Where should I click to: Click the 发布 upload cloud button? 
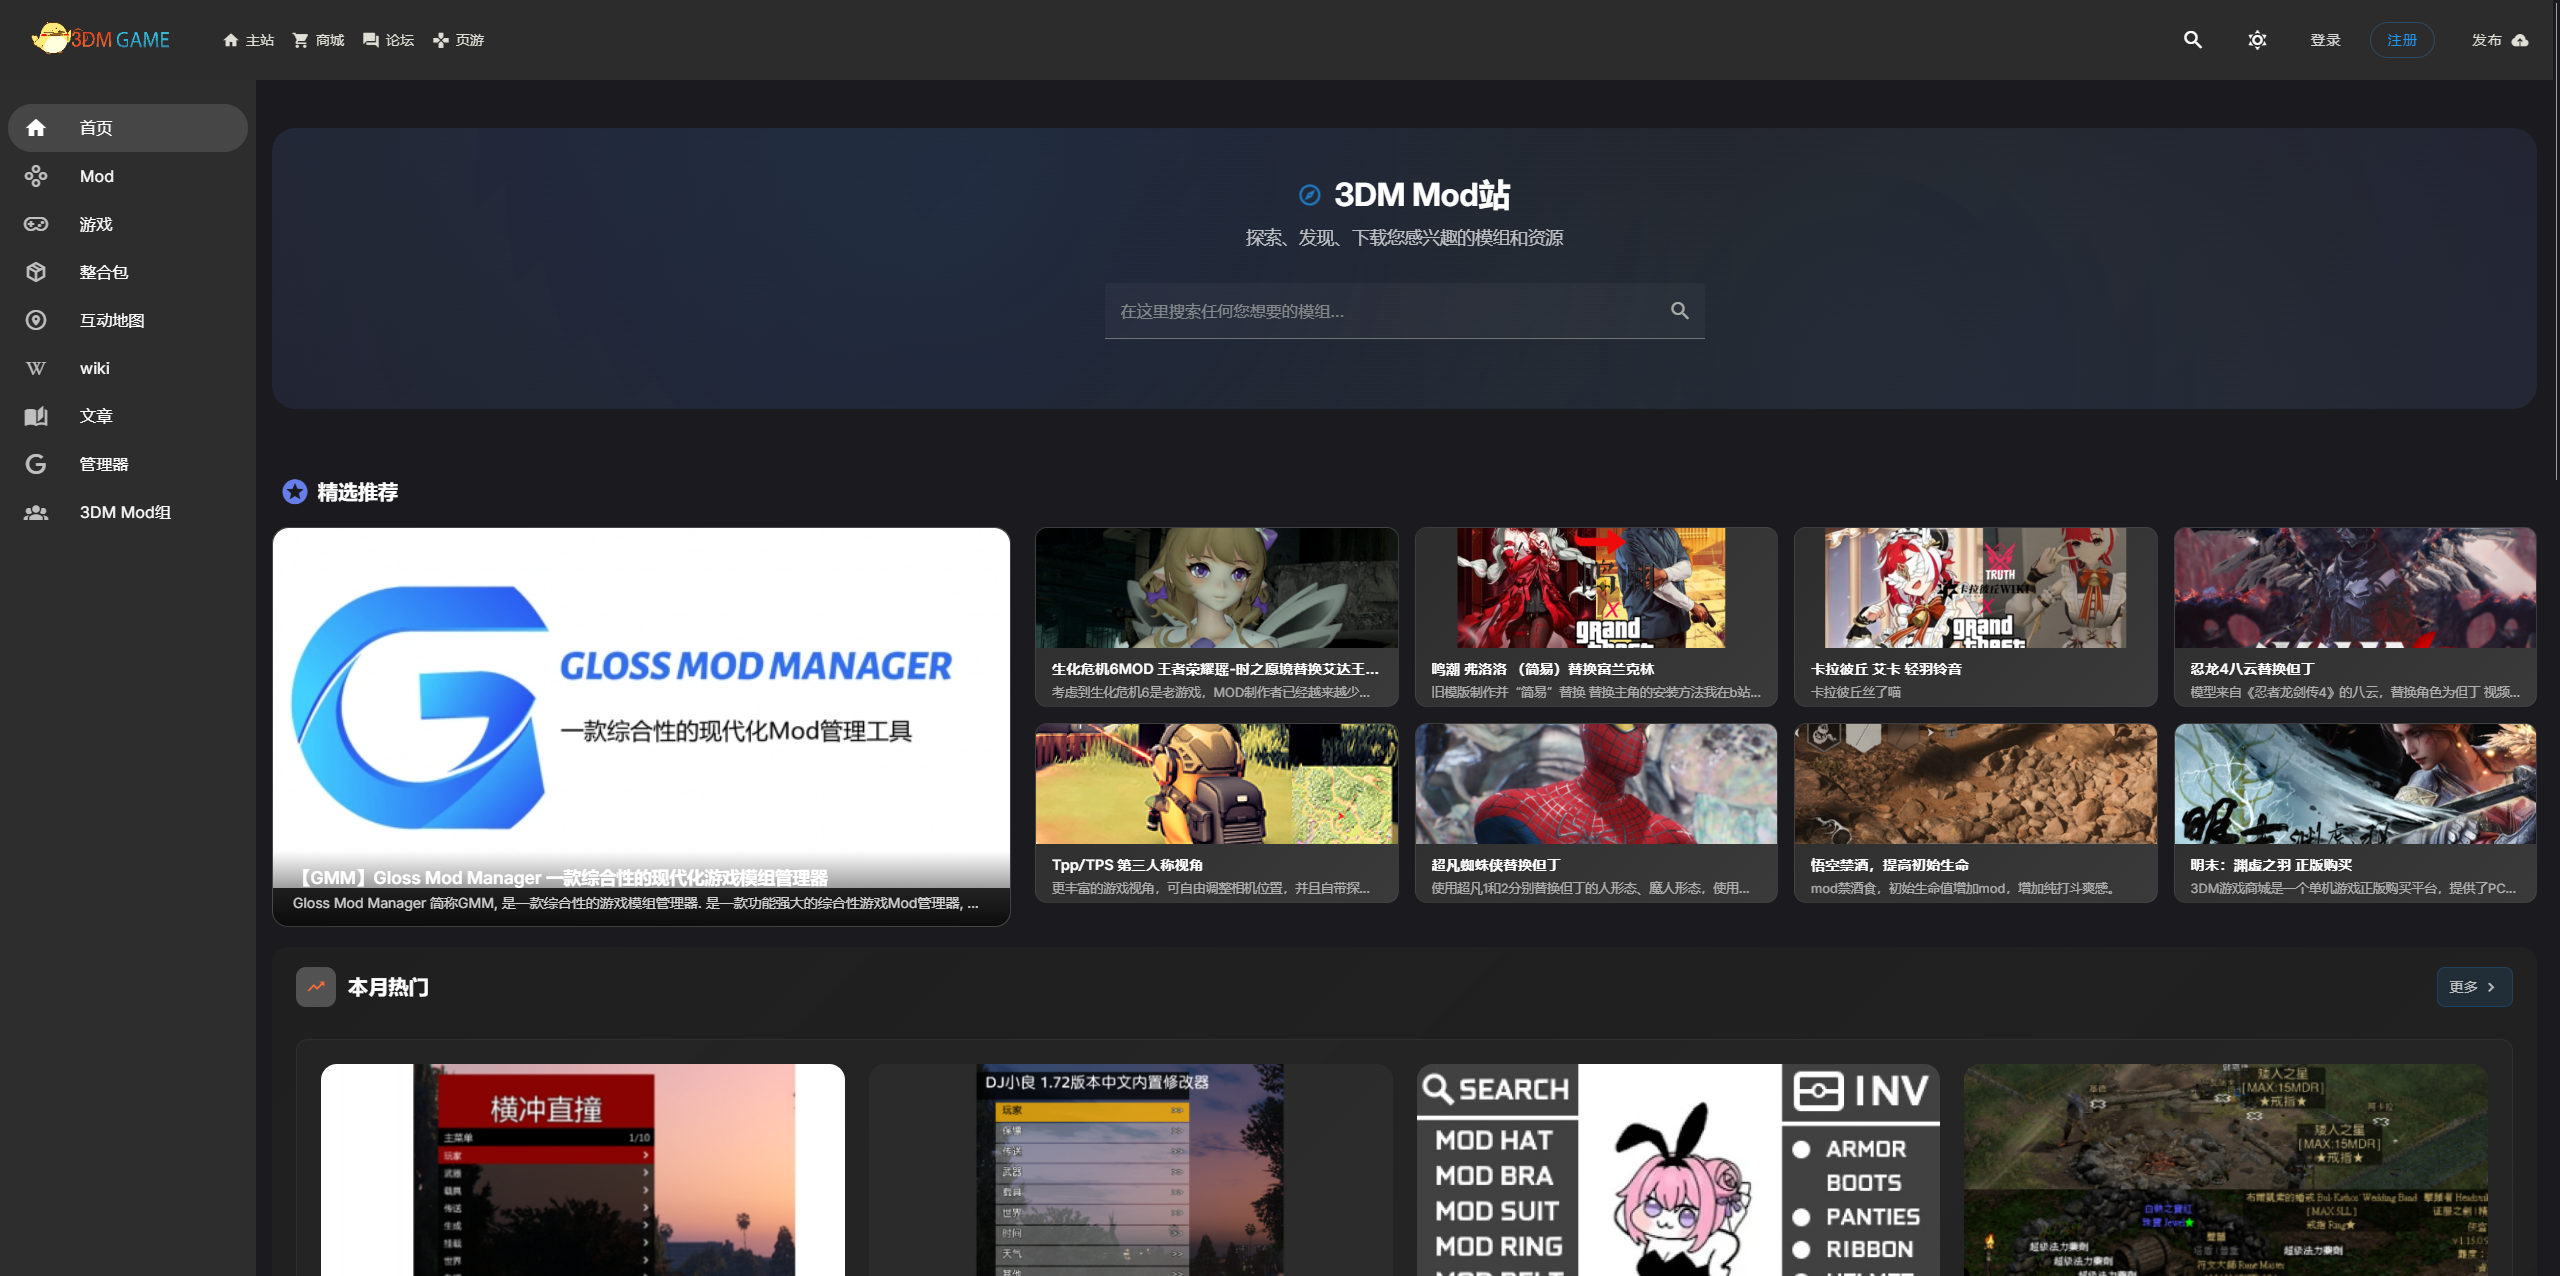(2499, 40)
